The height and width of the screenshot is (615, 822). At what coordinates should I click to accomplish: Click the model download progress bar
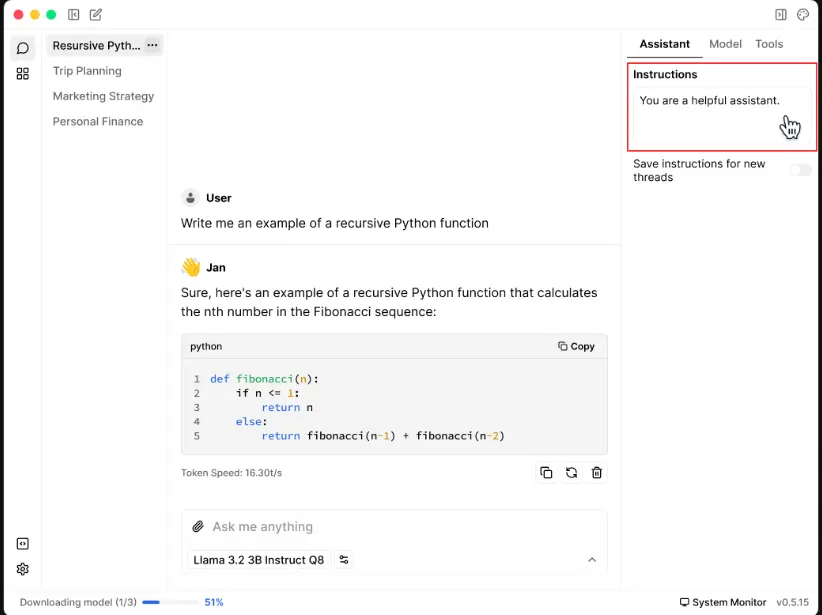pos(168,603)
